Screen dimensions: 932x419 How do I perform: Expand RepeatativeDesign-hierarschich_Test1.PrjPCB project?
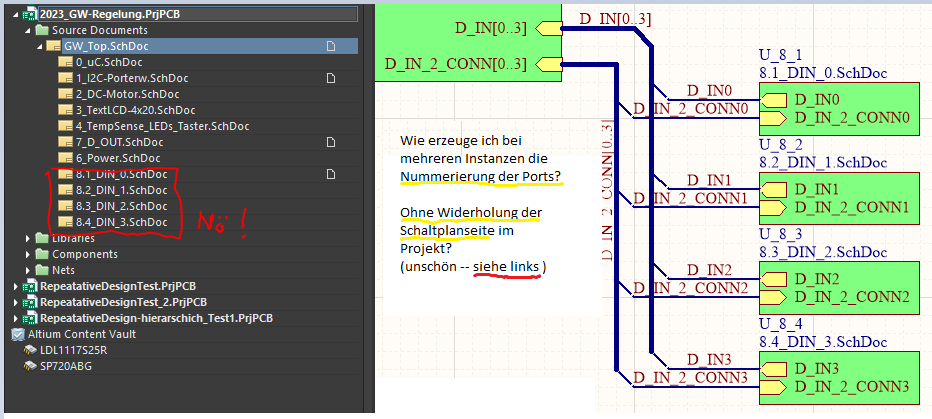pos(15,319)
